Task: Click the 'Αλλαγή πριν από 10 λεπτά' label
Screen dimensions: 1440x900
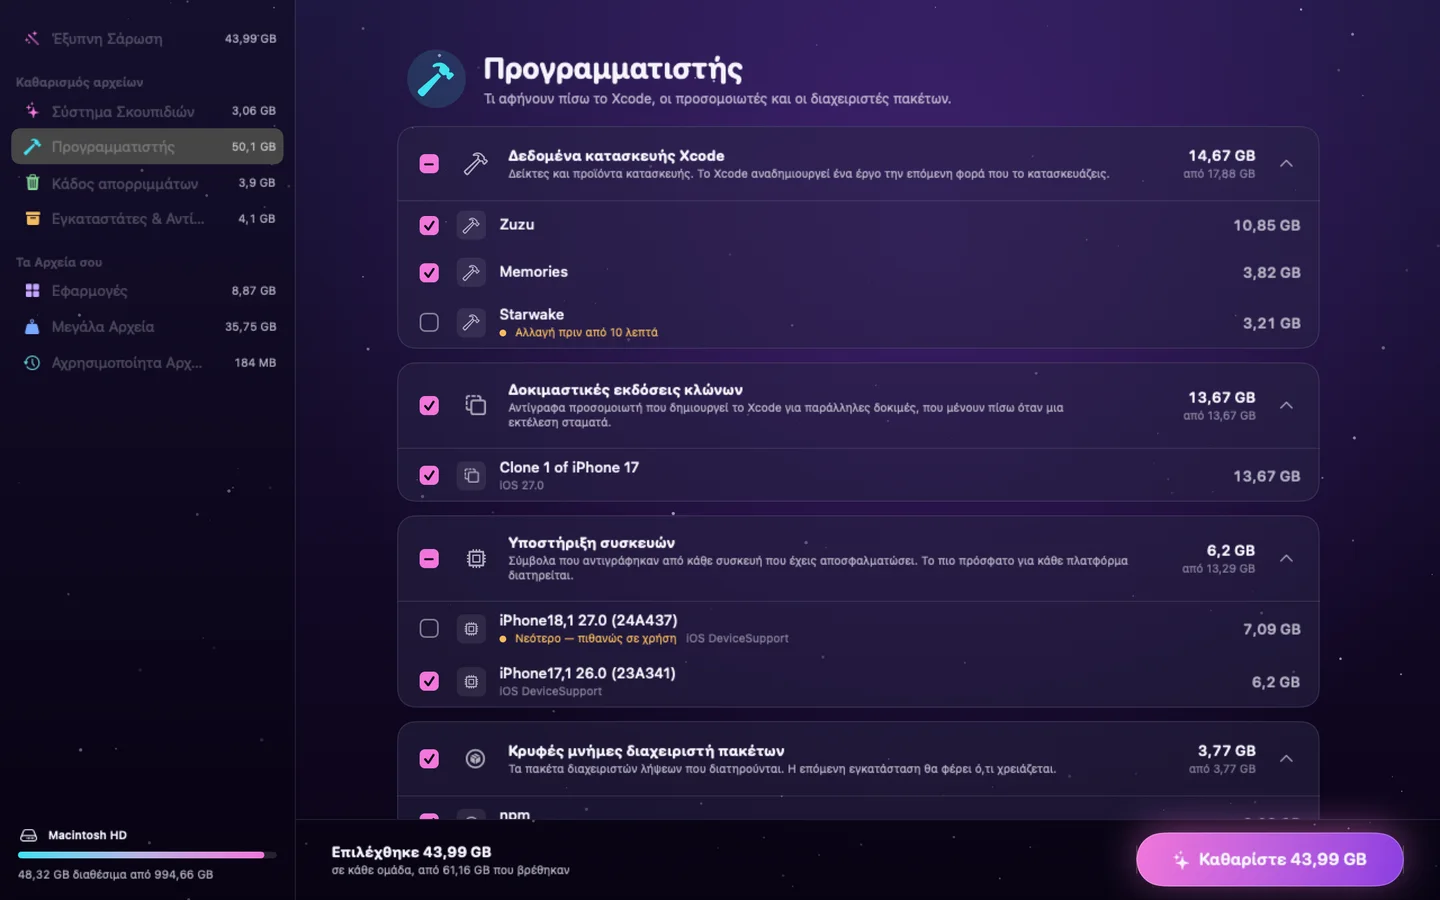Action: pyautogui.click(x=586, y=333)
